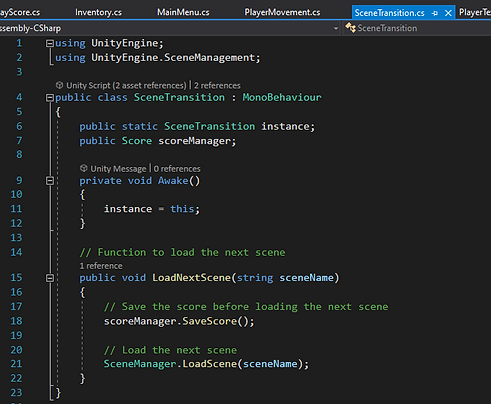
Task: Click UnityEngine.SceneManagement on line 2
Action: point(173,58)
